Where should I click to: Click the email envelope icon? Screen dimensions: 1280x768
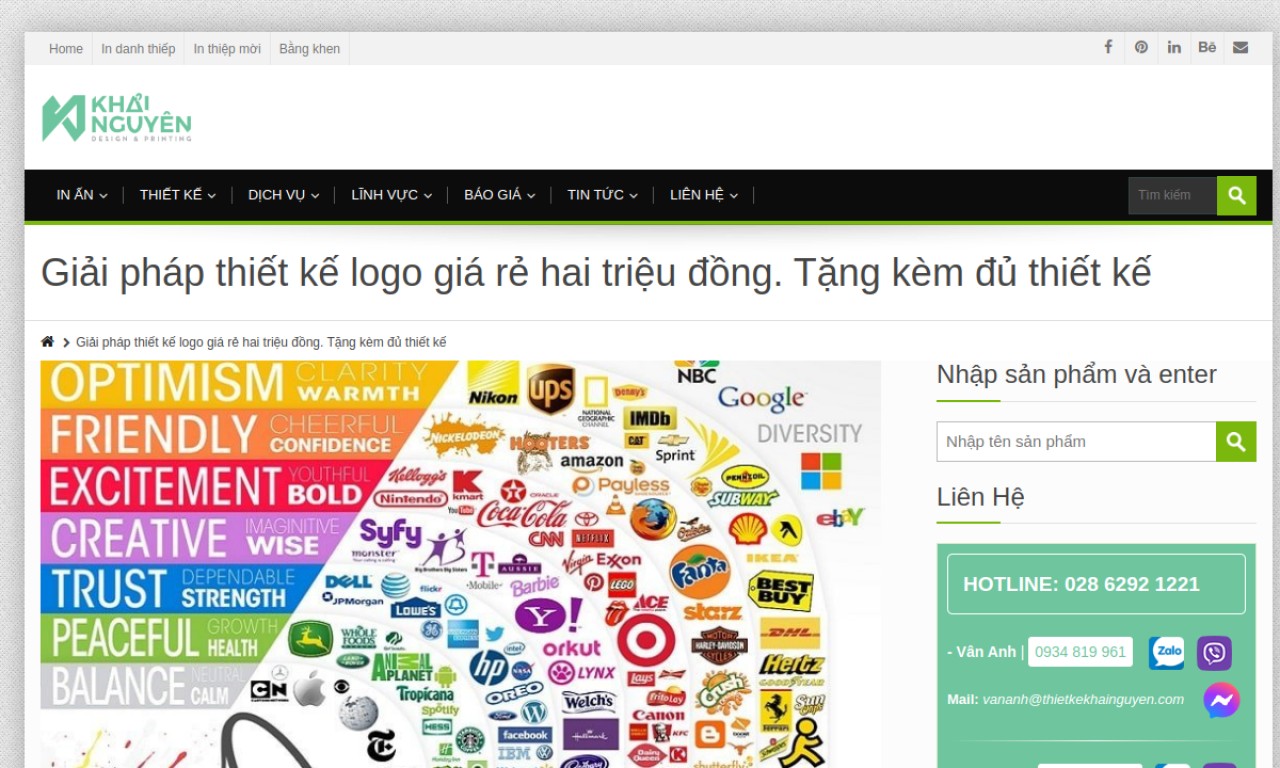pyautogui.click(x=1240, y=47)
